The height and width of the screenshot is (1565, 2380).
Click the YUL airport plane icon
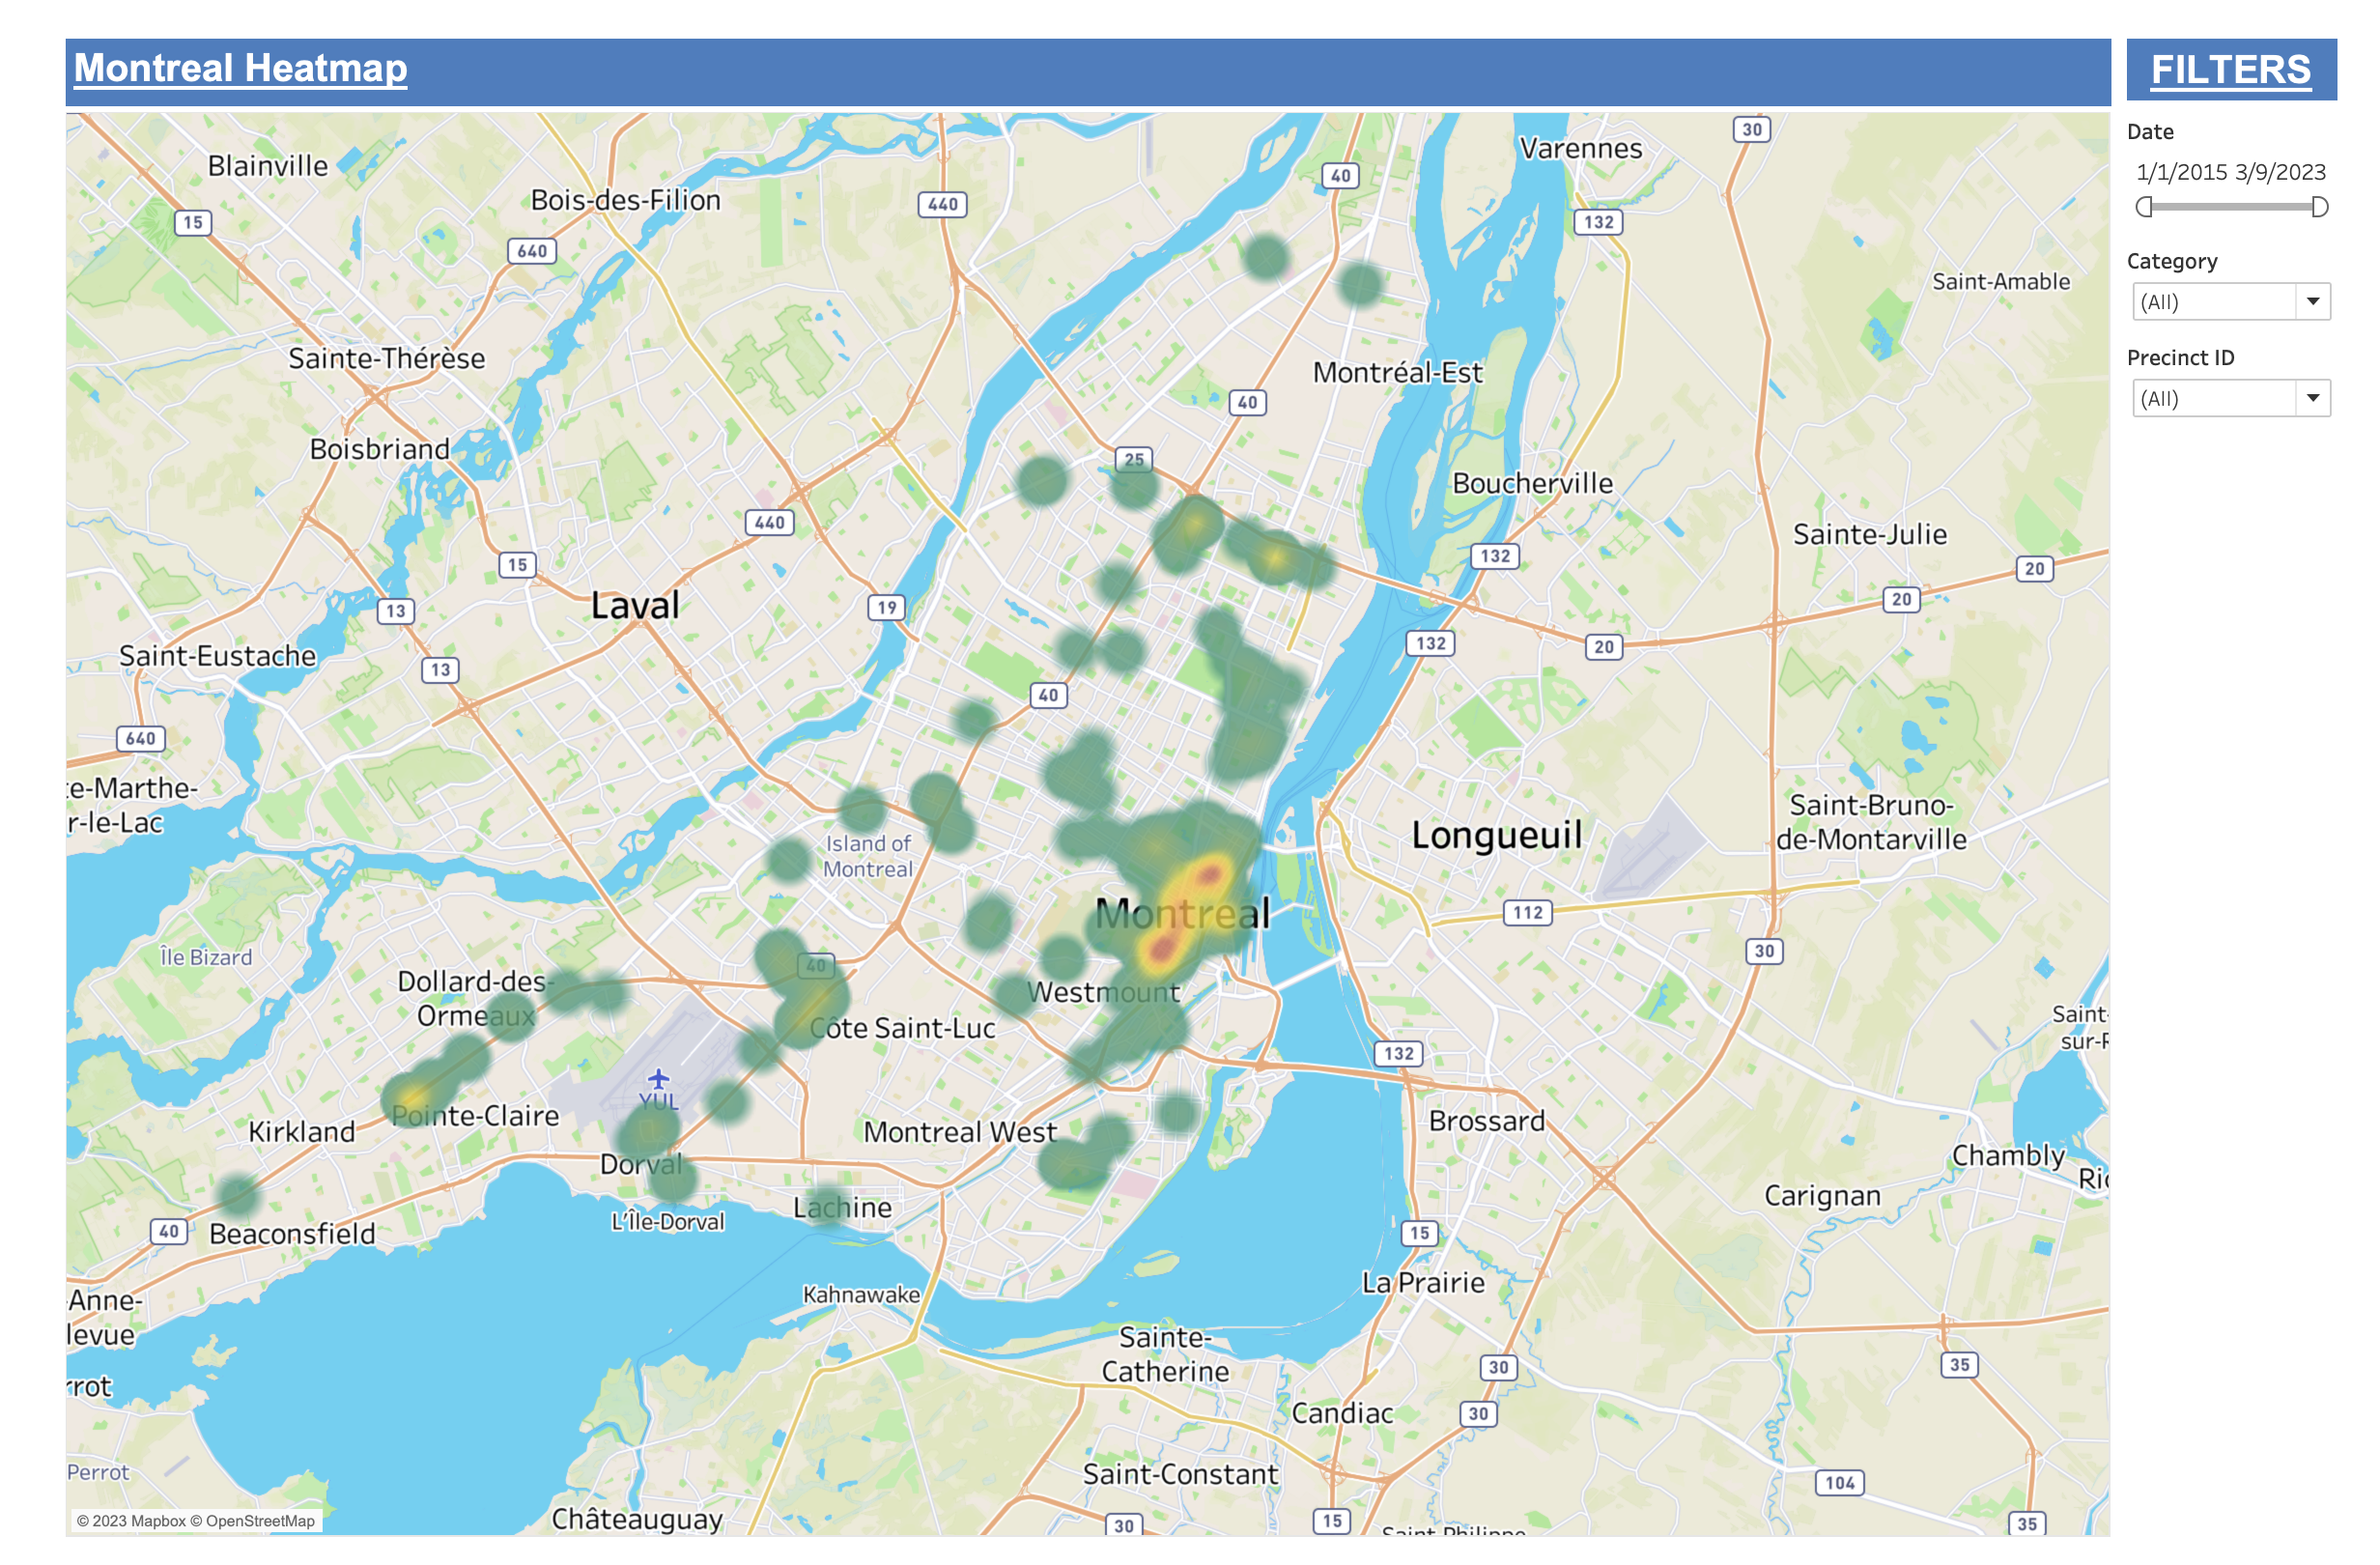point(657,1079)
